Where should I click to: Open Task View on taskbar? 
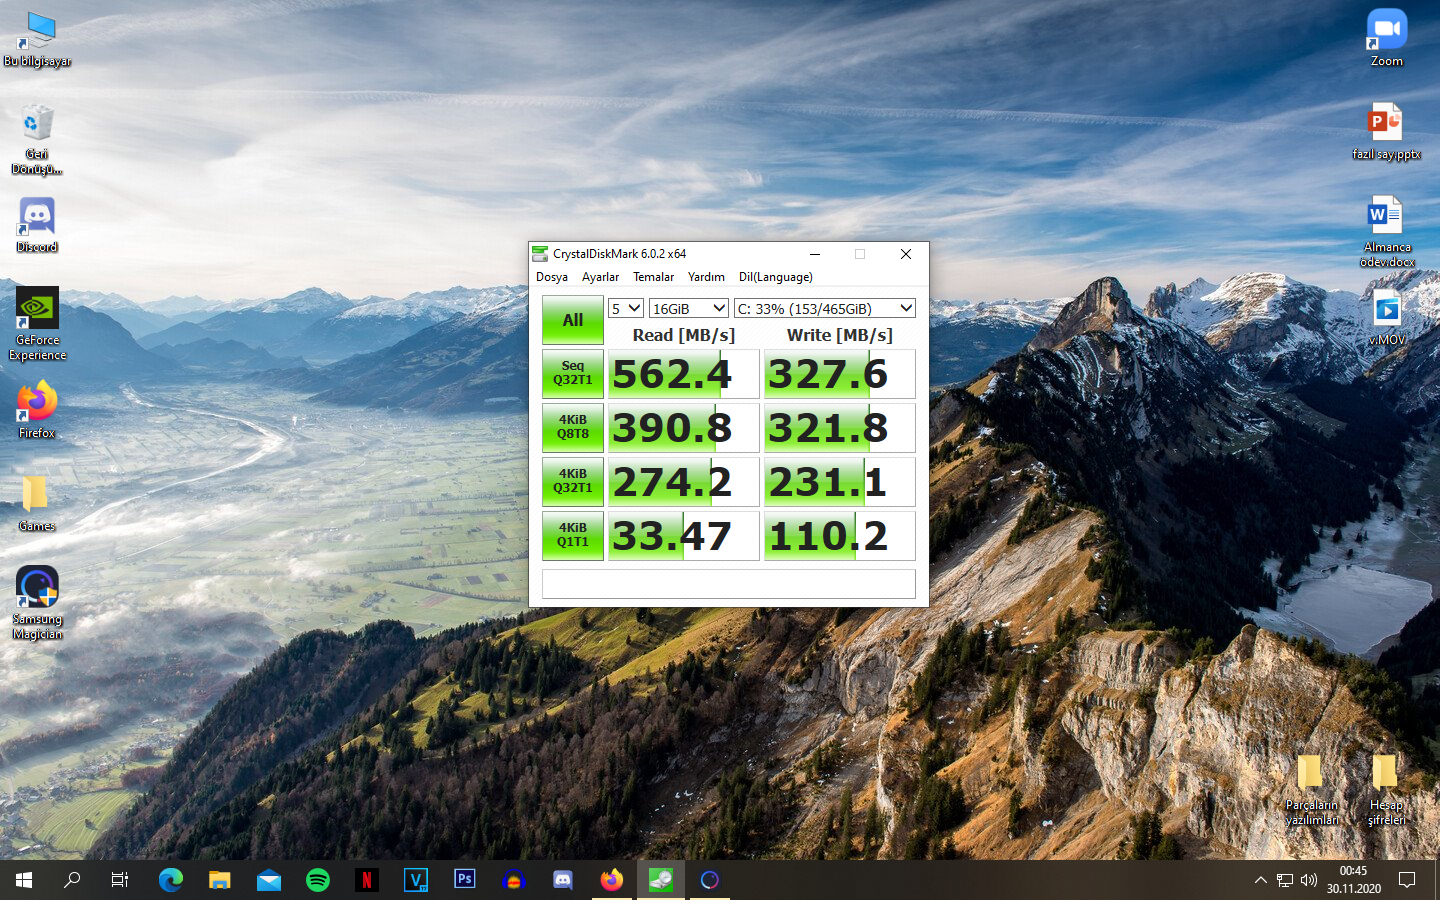pyautogui.click(x=120, y=880)
